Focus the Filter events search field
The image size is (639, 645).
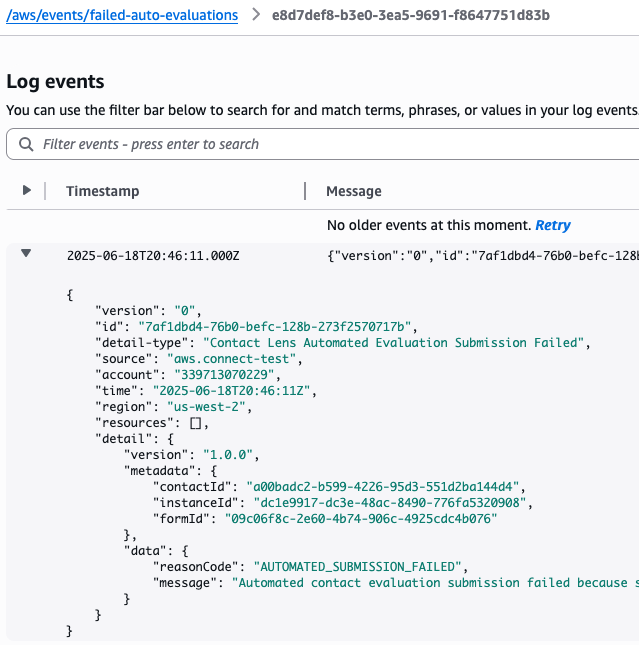point(330,144)
